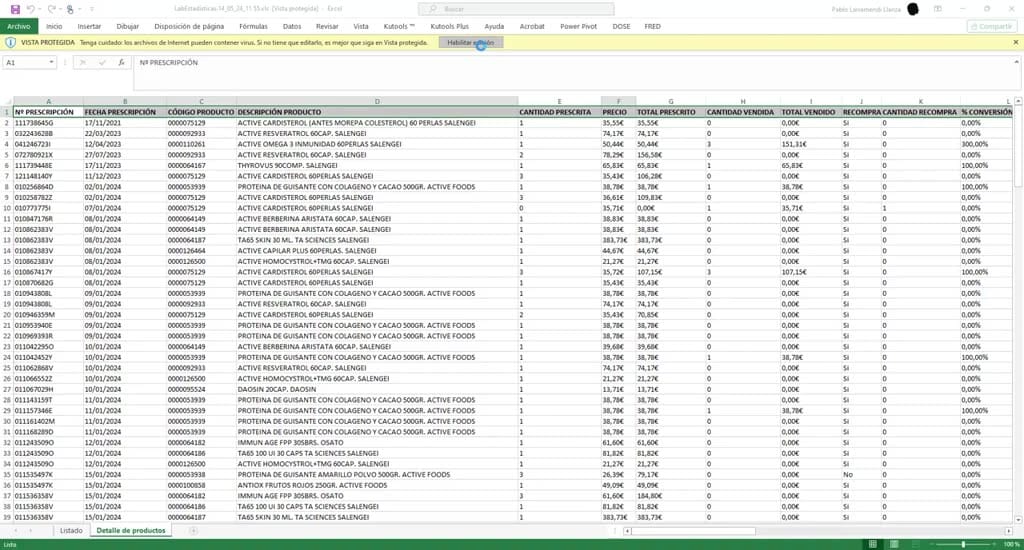Click the protected view shield info icon
This screenshot has height=550, width=1024.
10,42
